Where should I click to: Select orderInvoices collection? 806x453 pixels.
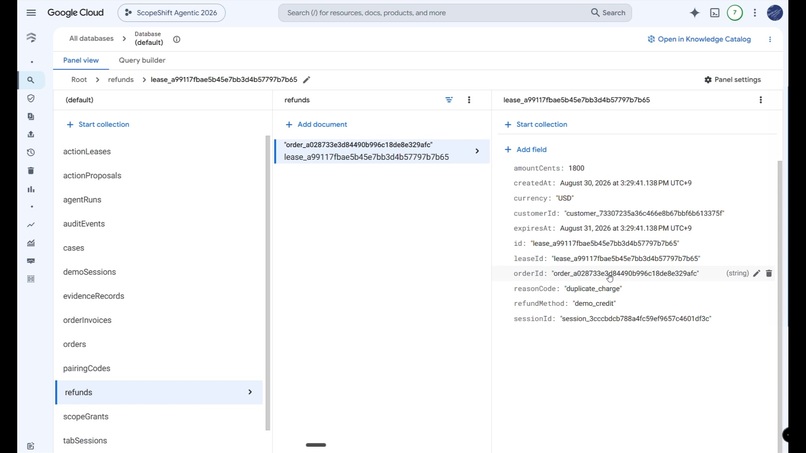click(87, 320)
